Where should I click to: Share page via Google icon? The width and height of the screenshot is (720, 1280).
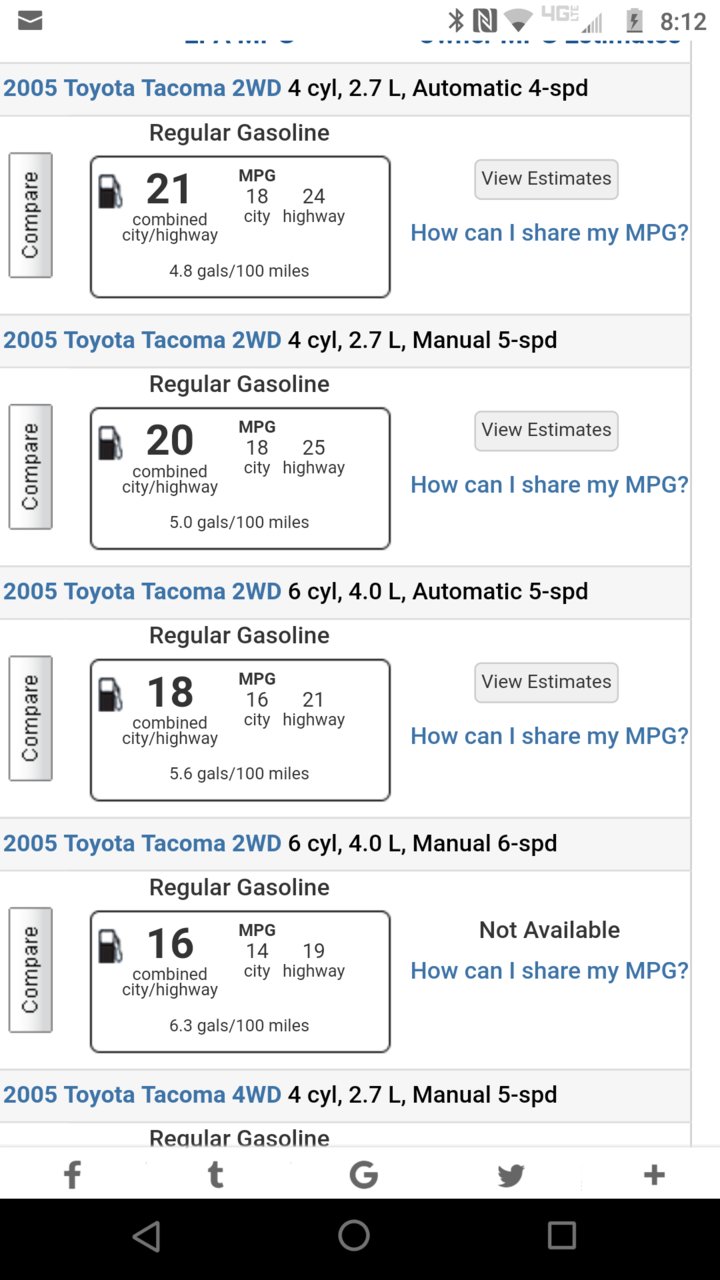[x=363, y=1174]
